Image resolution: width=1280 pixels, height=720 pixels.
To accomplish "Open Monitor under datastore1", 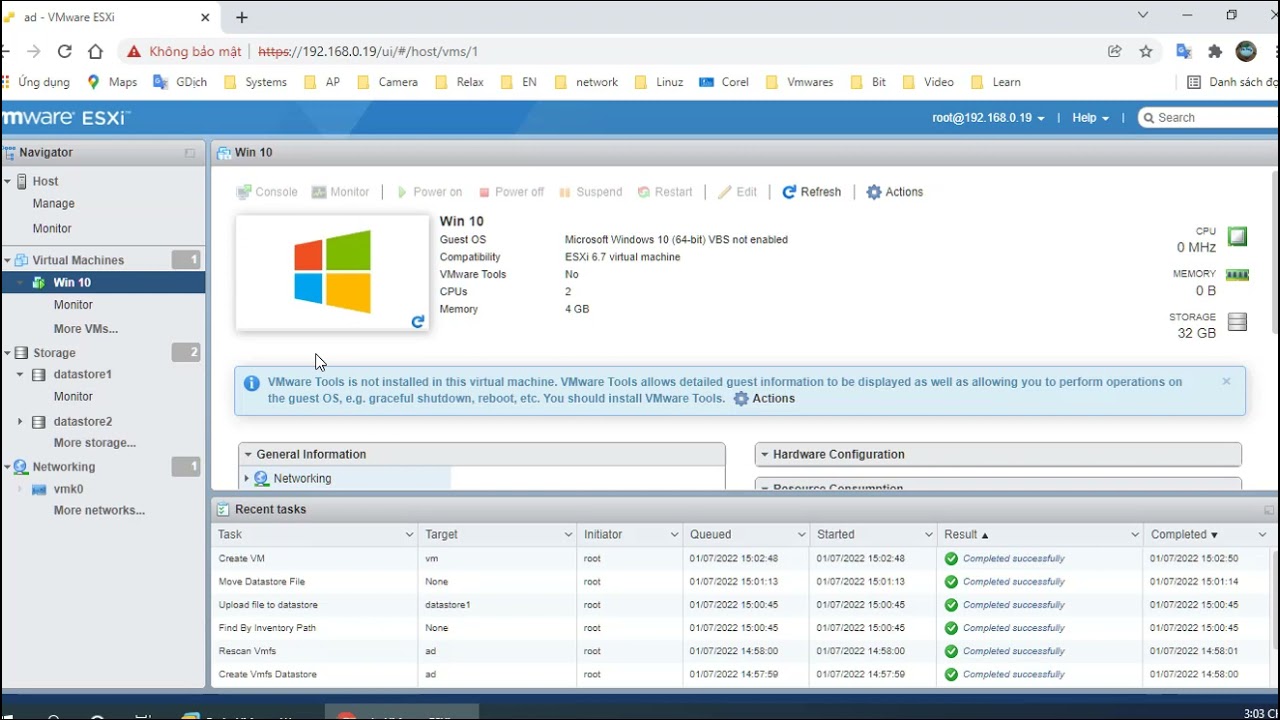I will tap(73, 396).
